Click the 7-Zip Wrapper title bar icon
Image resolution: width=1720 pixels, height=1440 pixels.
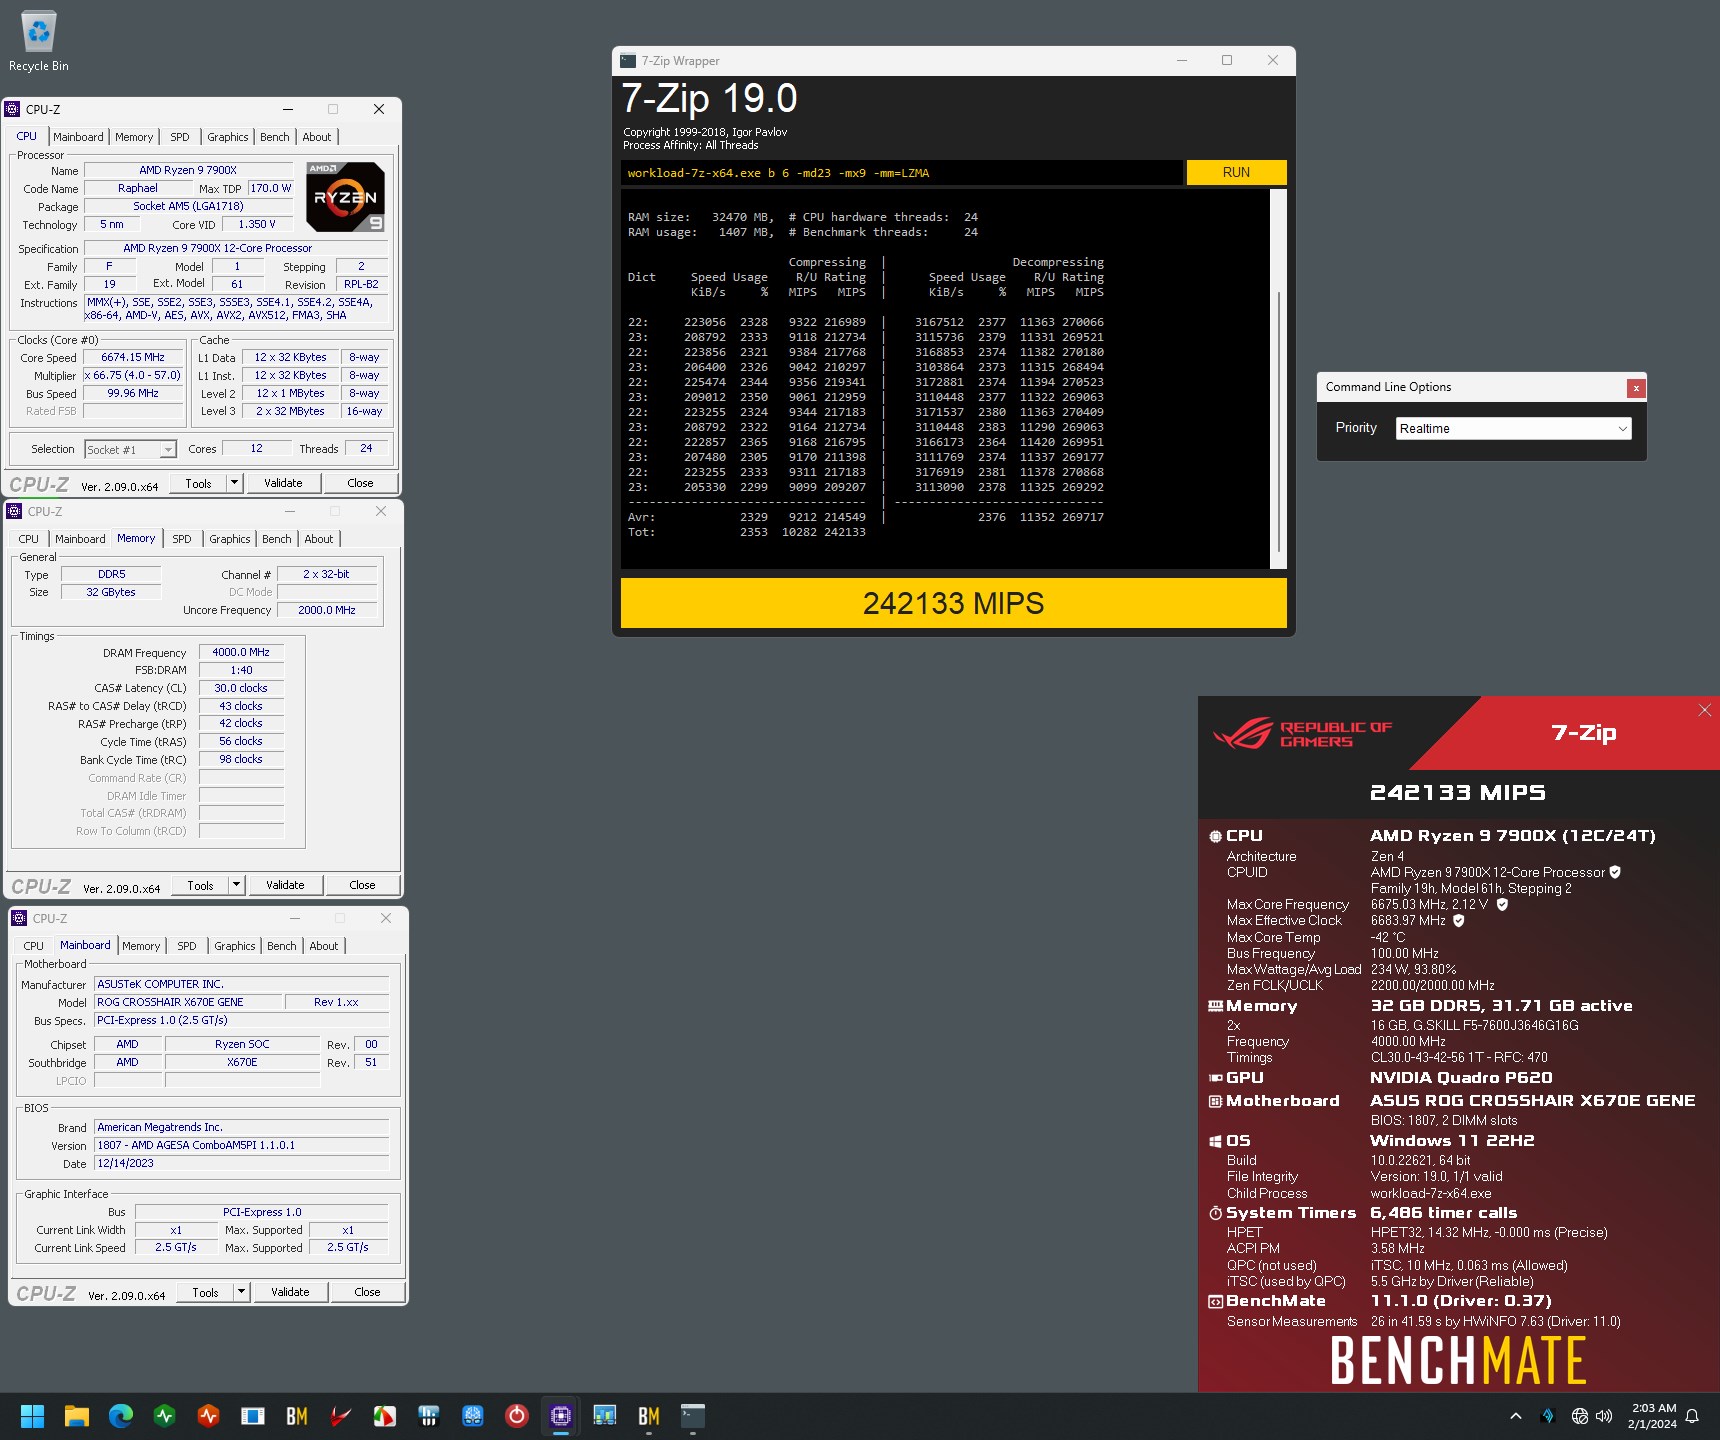tap(628, 61)
